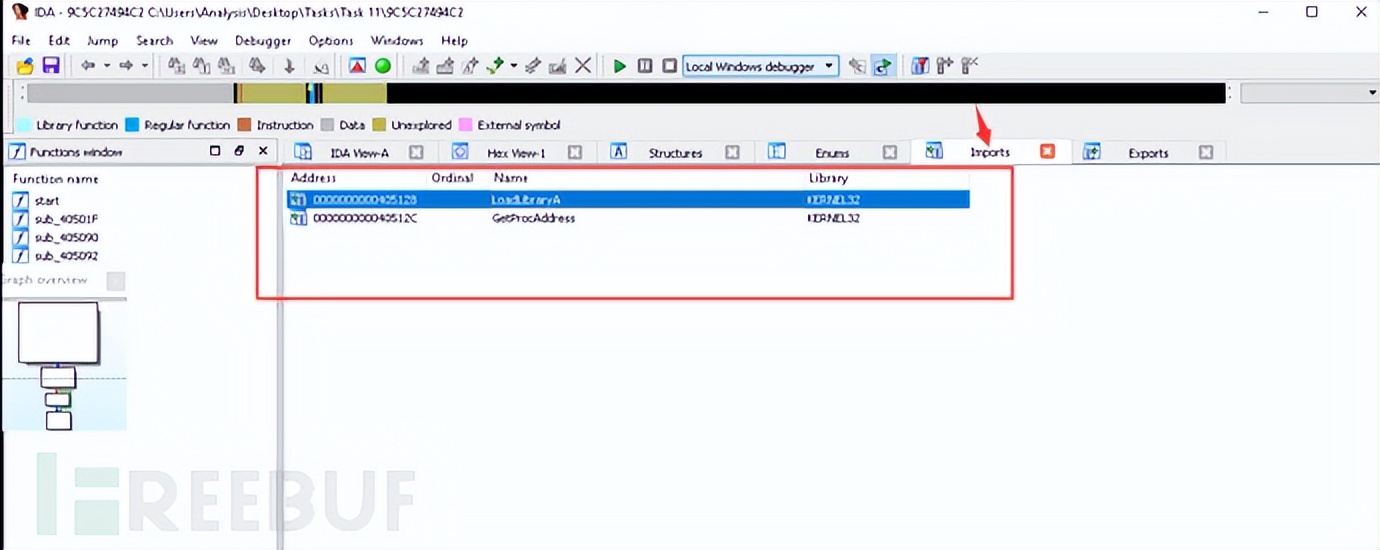Switch to the Enums tab
Image resolution: width=1380 pixels, height=550 pixels.
pyautogui.click(x=832, y=153)
